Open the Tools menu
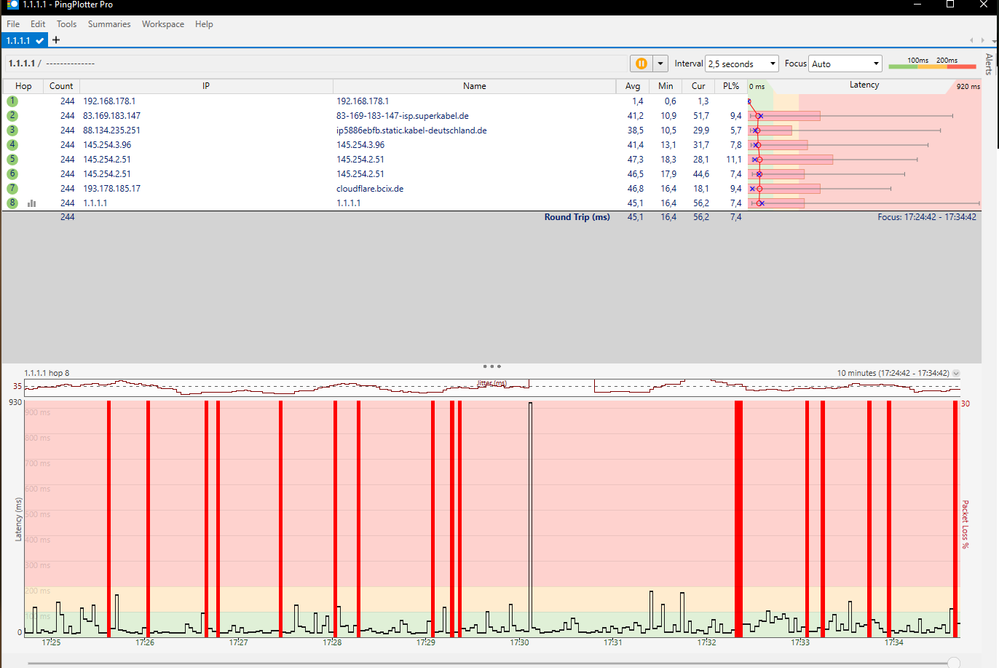 (x=66, y=24)
